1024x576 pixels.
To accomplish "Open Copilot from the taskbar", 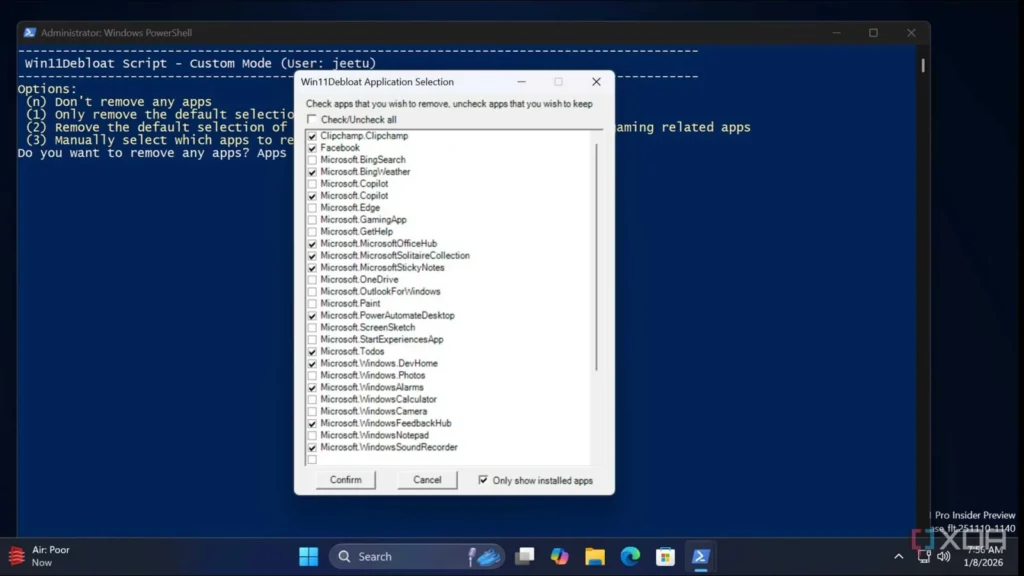I will point(559,556).
